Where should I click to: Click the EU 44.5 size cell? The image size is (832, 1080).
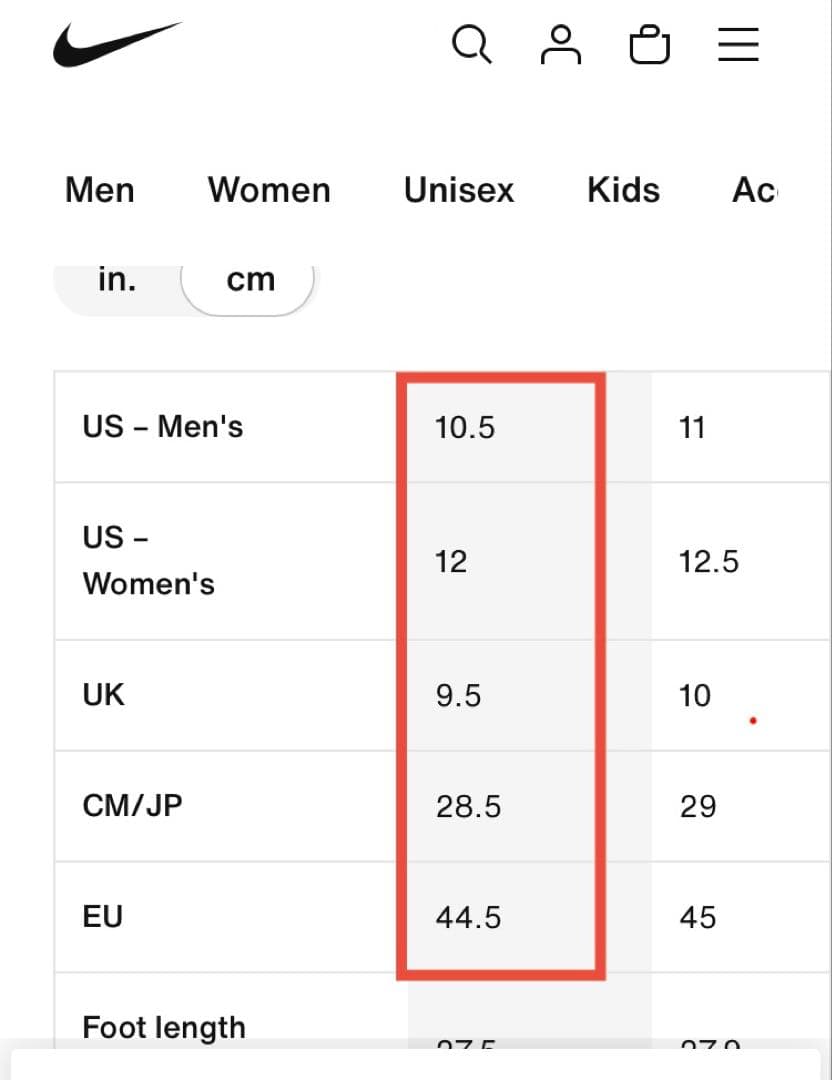[x=469, y=917]
